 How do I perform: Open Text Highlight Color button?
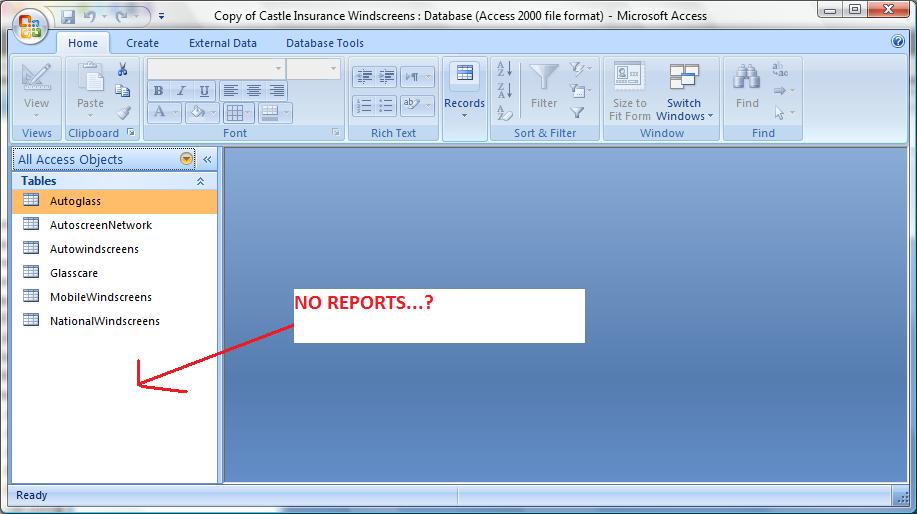pos(417,106)
